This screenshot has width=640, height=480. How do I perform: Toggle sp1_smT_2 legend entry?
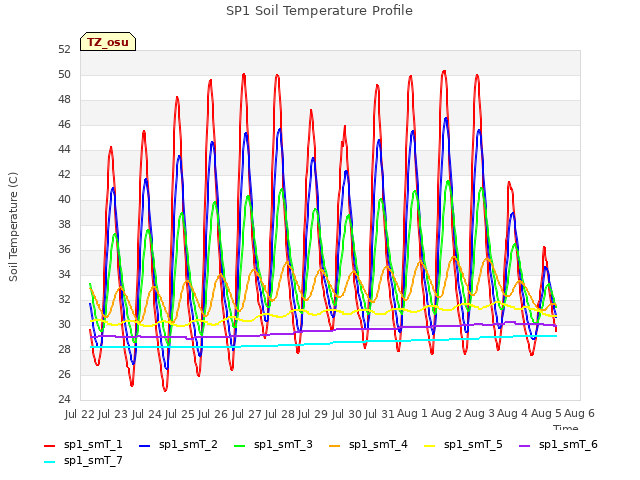178,444
